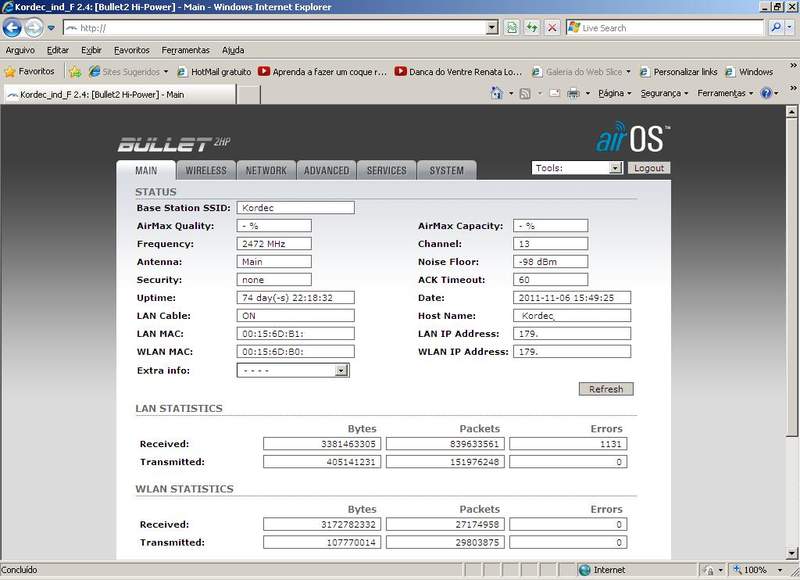
Task: Click the Date value '2011-11-06 15:49:25'
Action: (x=572, y=297)
